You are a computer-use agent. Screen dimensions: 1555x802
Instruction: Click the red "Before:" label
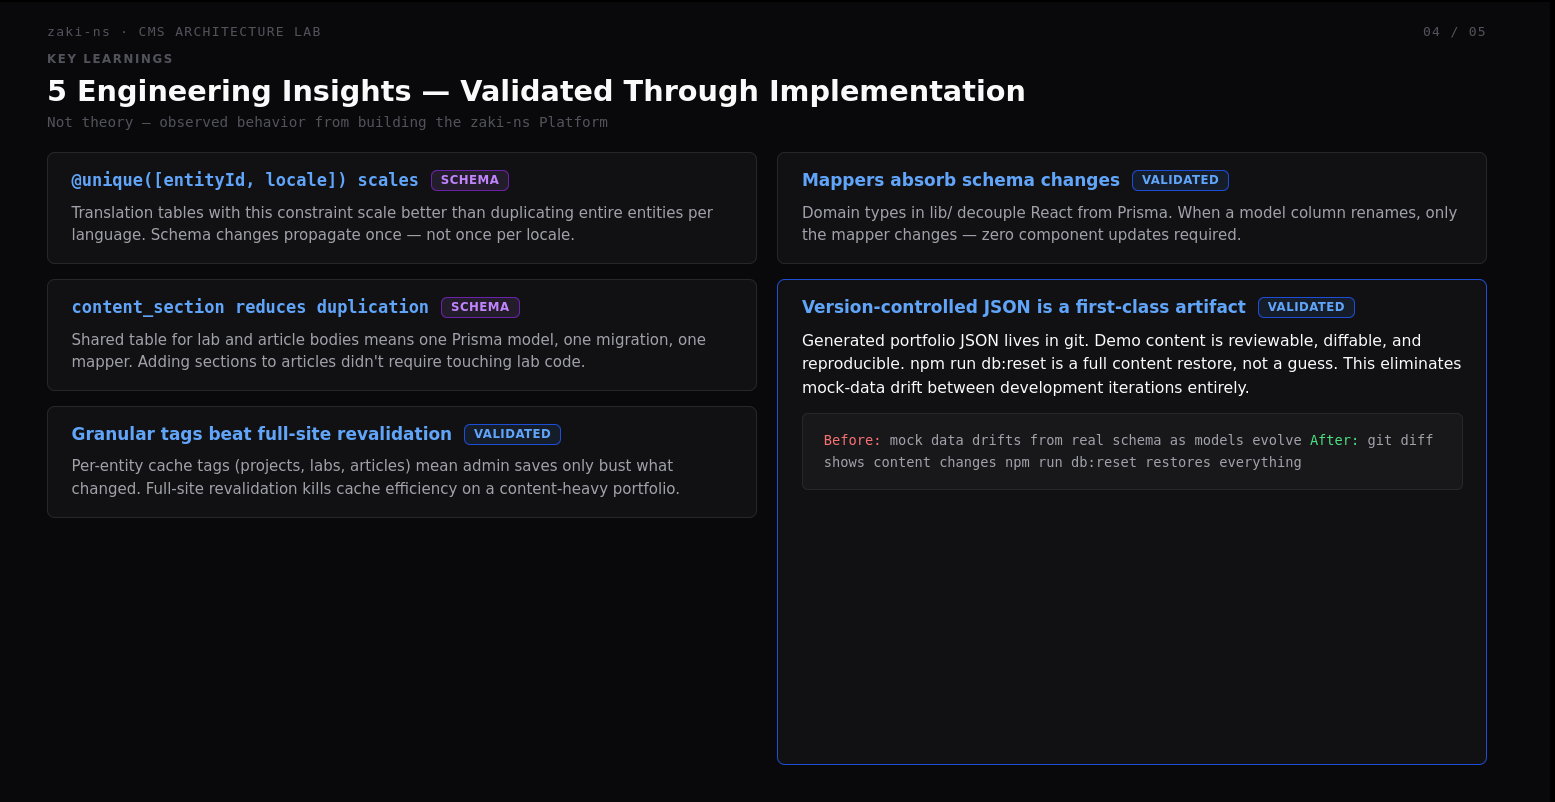852,440
